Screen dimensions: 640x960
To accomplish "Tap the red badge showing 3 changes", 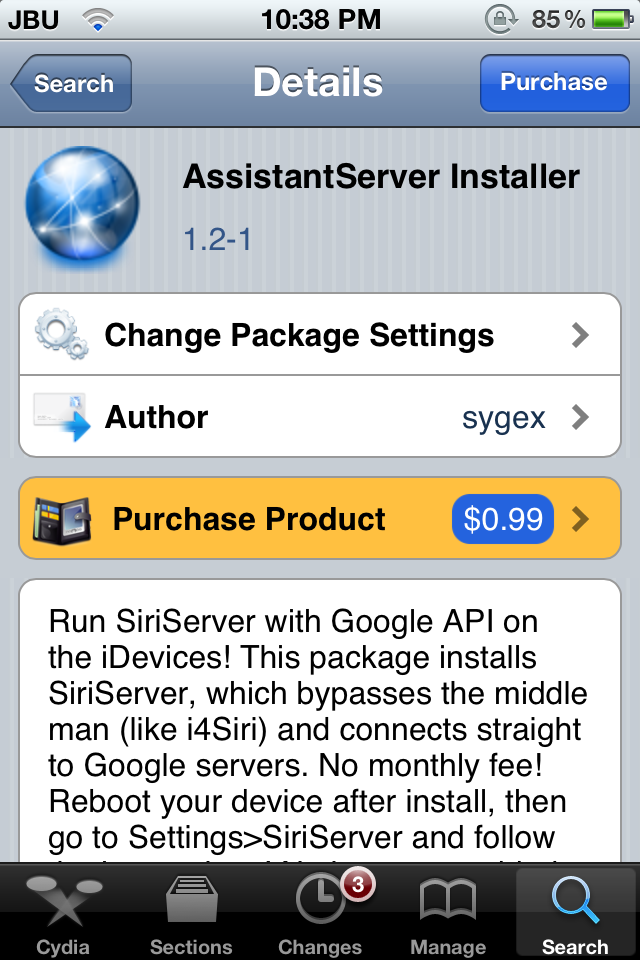I will (358, 885).
